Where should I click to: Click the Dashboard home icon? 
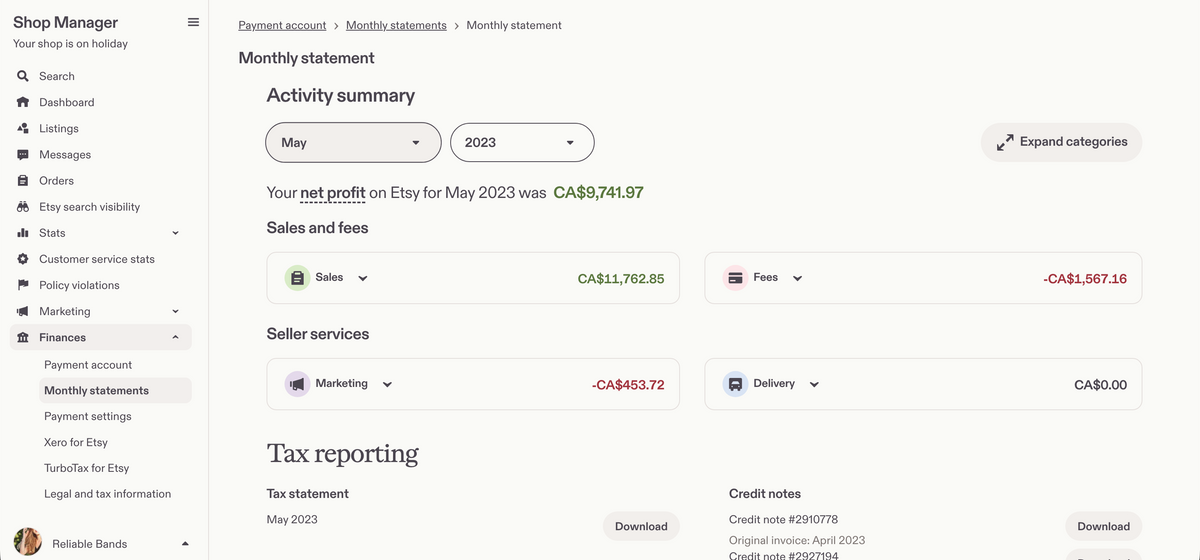pyautogui.click(x=23, y=102)
